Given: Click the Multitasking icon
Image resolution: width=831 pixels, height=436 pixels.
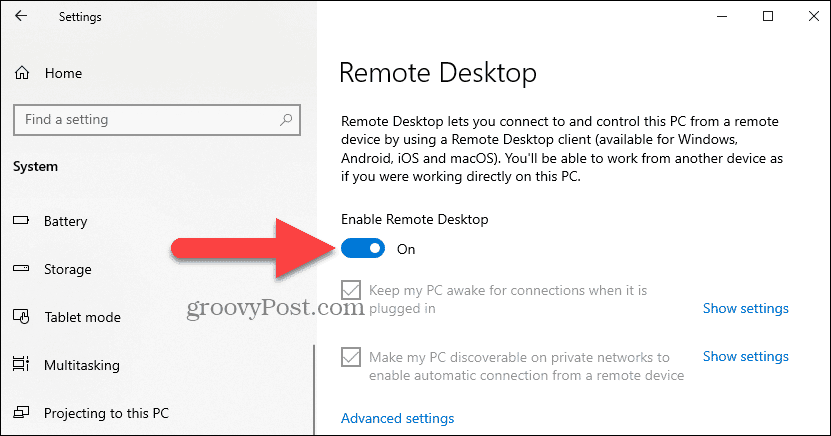Looking at the screenshot, I should point(21,364).
